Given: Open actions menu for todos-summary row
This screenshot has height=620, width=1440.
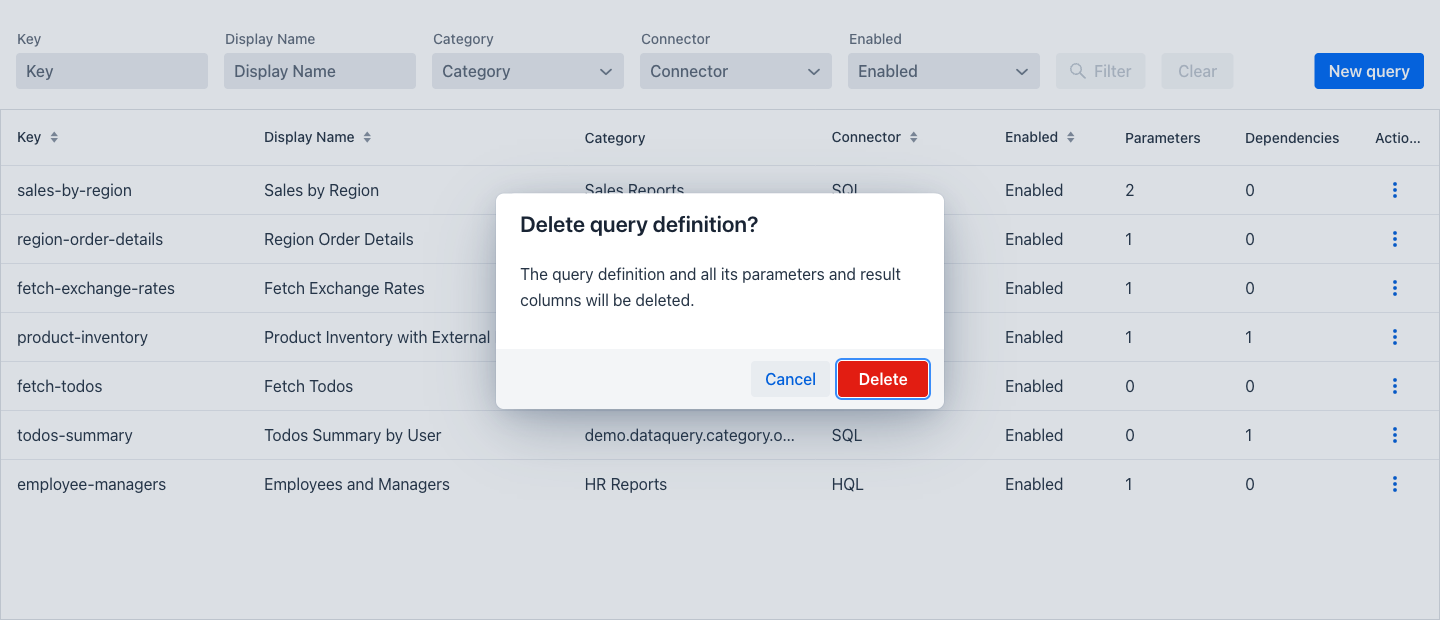Looking at the screenshot, I should 1395,435.
